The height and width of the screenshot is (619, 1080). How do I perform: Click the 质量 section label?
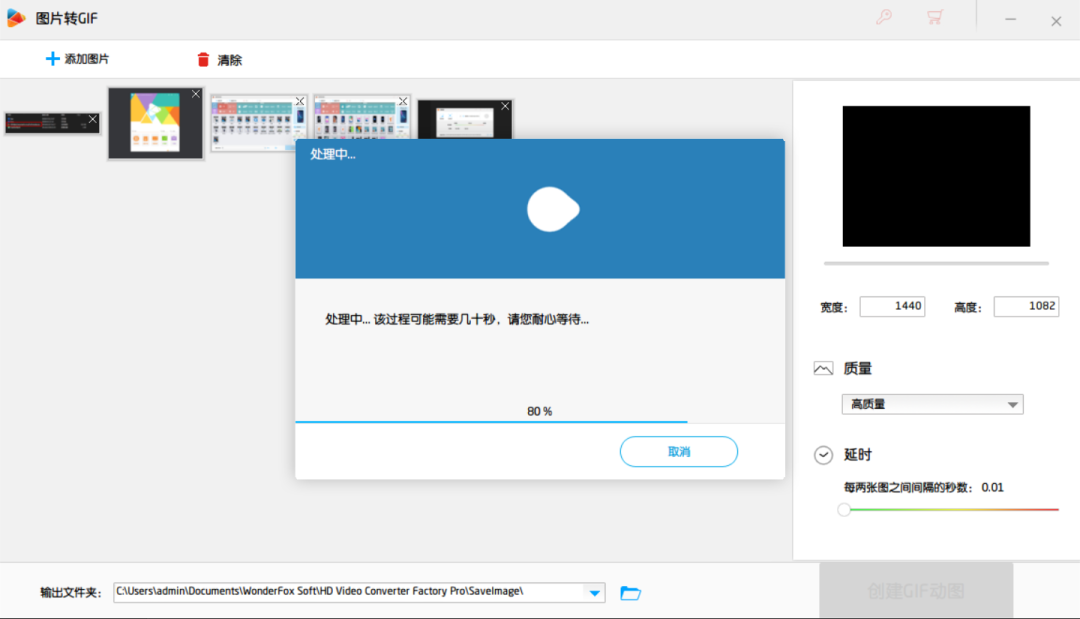[858, 368]
